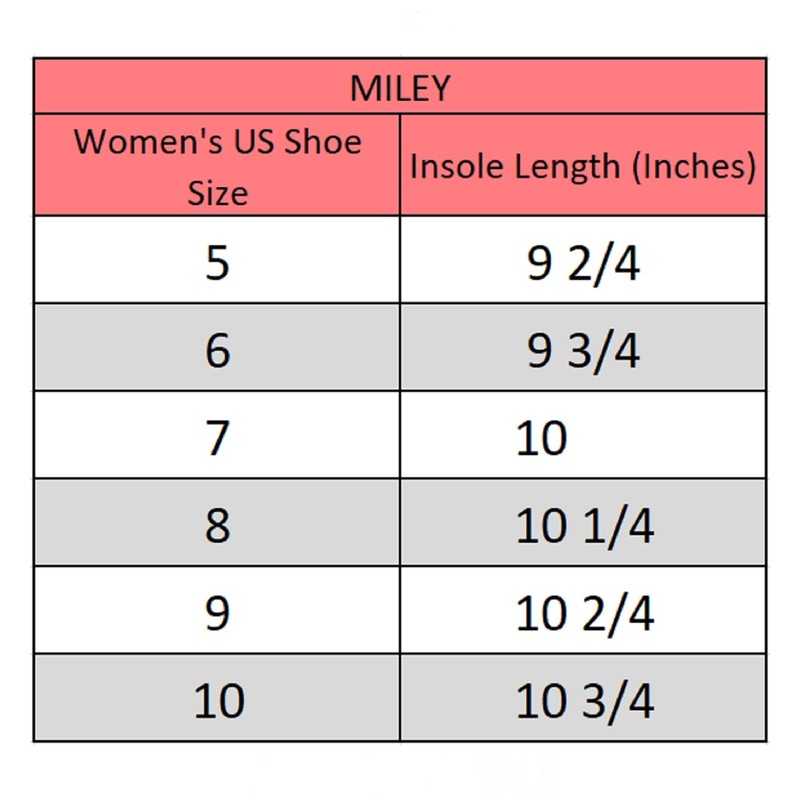Click the word "Size" in the header
This screenshot has width=800, height=800.
coord(217,191)
